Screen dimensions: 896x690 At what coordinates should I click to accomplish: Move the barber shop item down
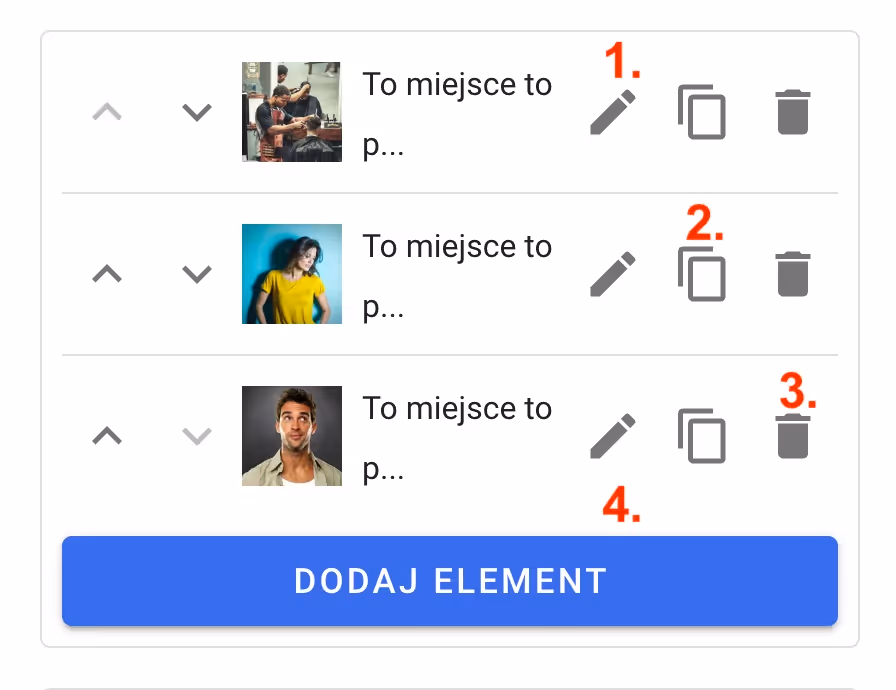click(197, 112)
